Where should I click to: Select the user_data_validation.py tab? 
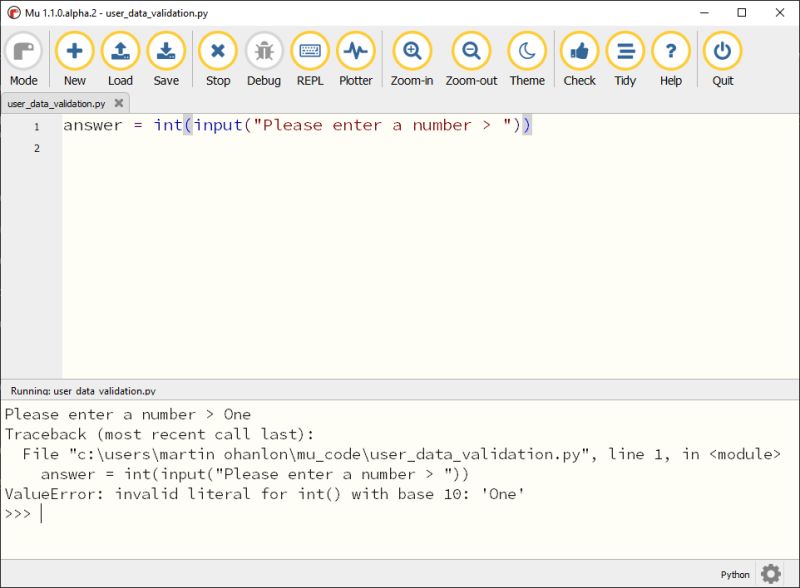[x=55, y=101]
